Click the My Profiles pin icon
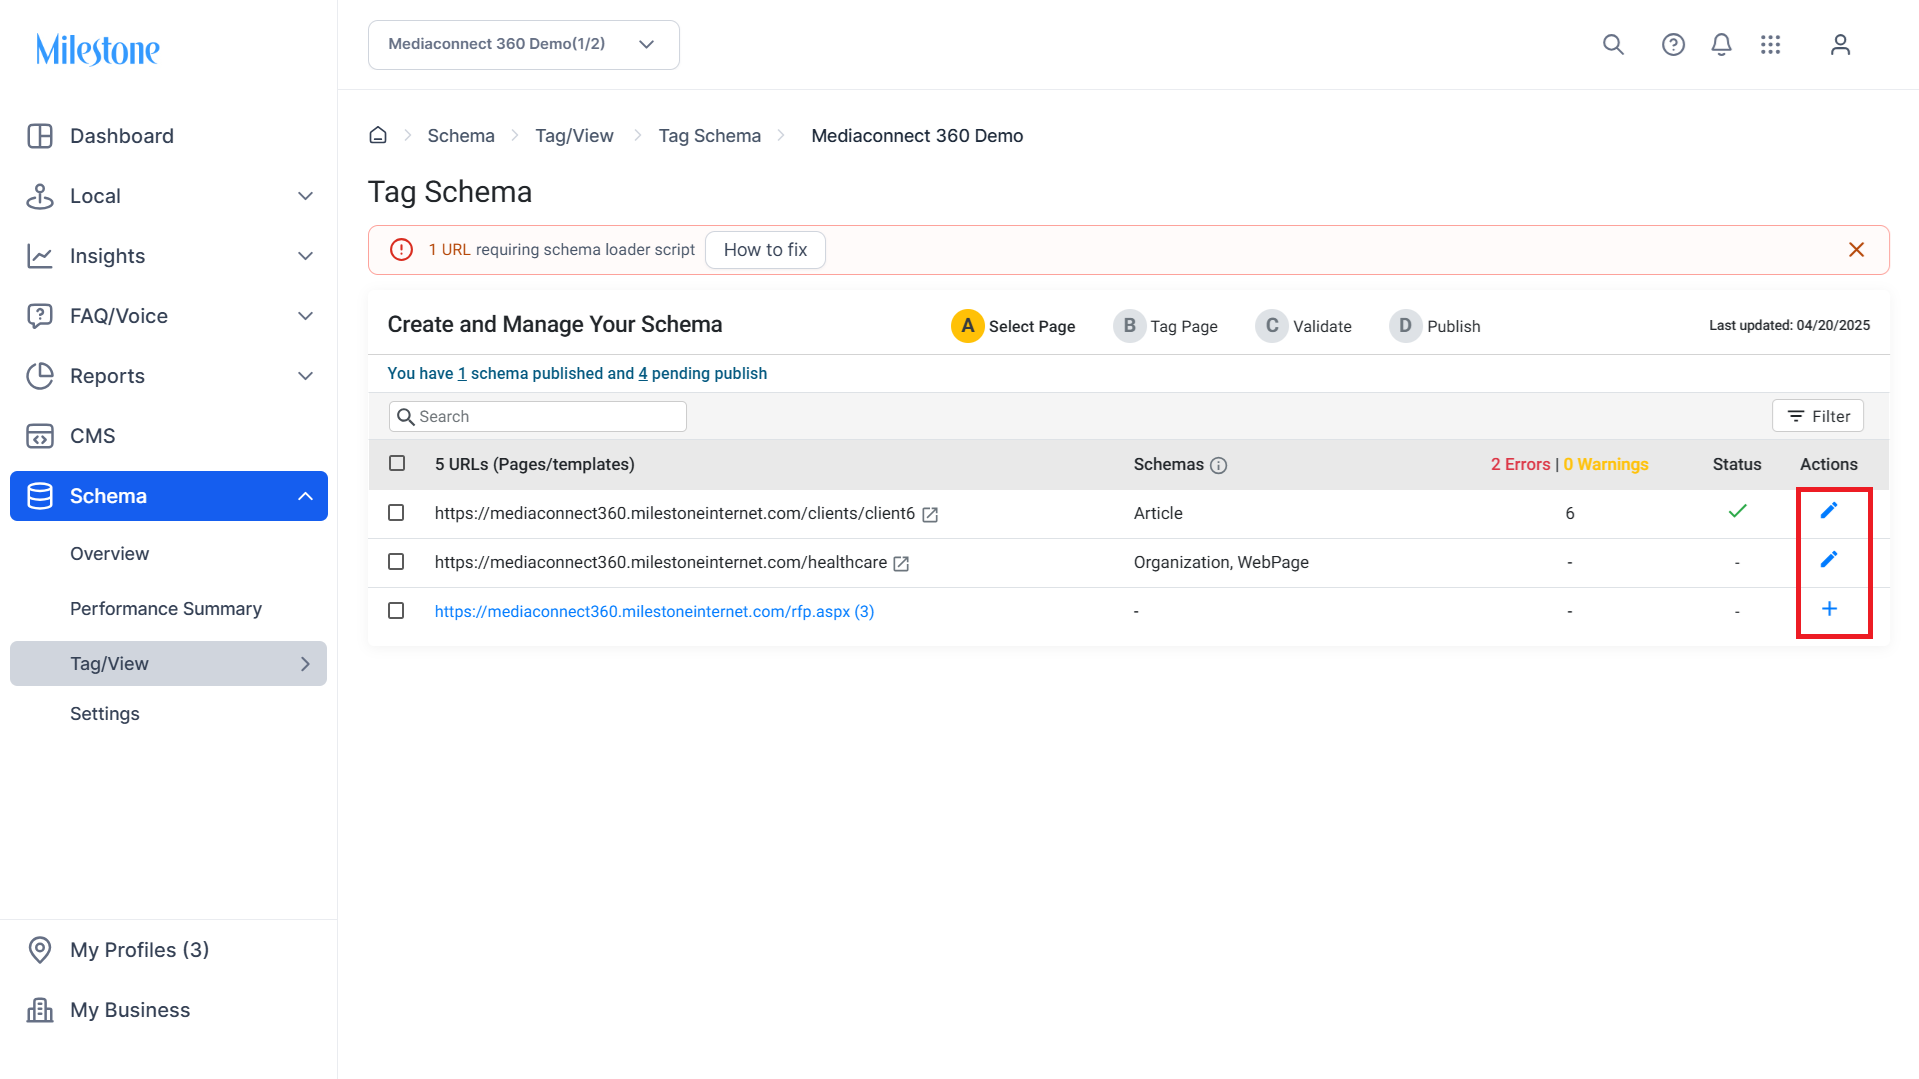This screenshot has height=1079, width=1919. 40,950
